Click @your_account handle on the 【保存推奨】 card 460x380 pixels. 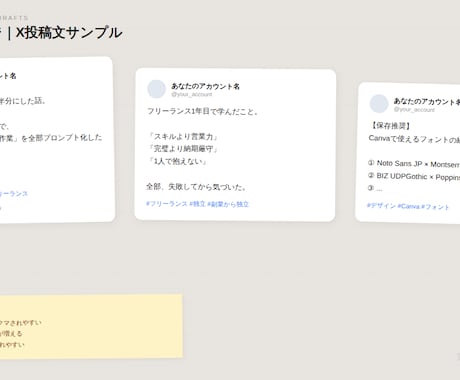(x=414, y=109)
